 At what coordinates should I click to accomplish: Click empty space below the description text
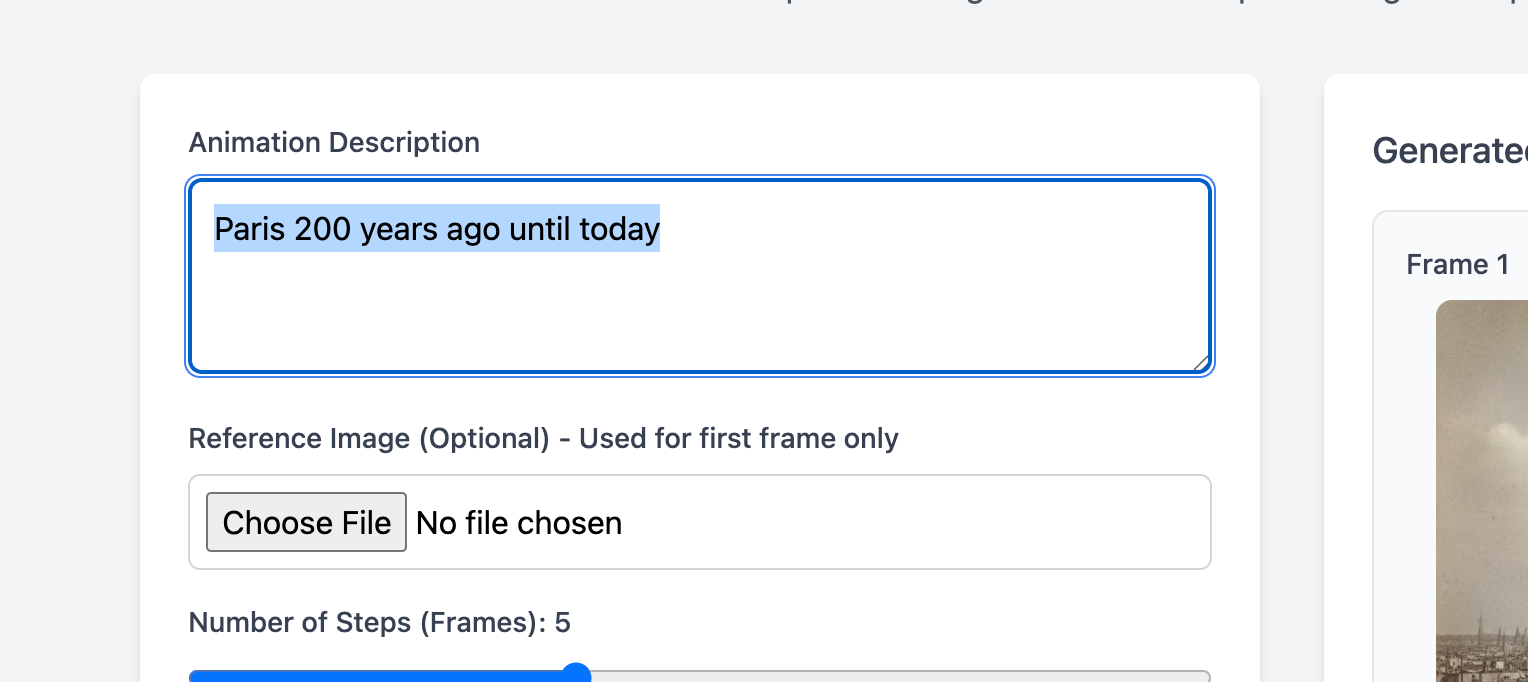click(x=700, y=320)
